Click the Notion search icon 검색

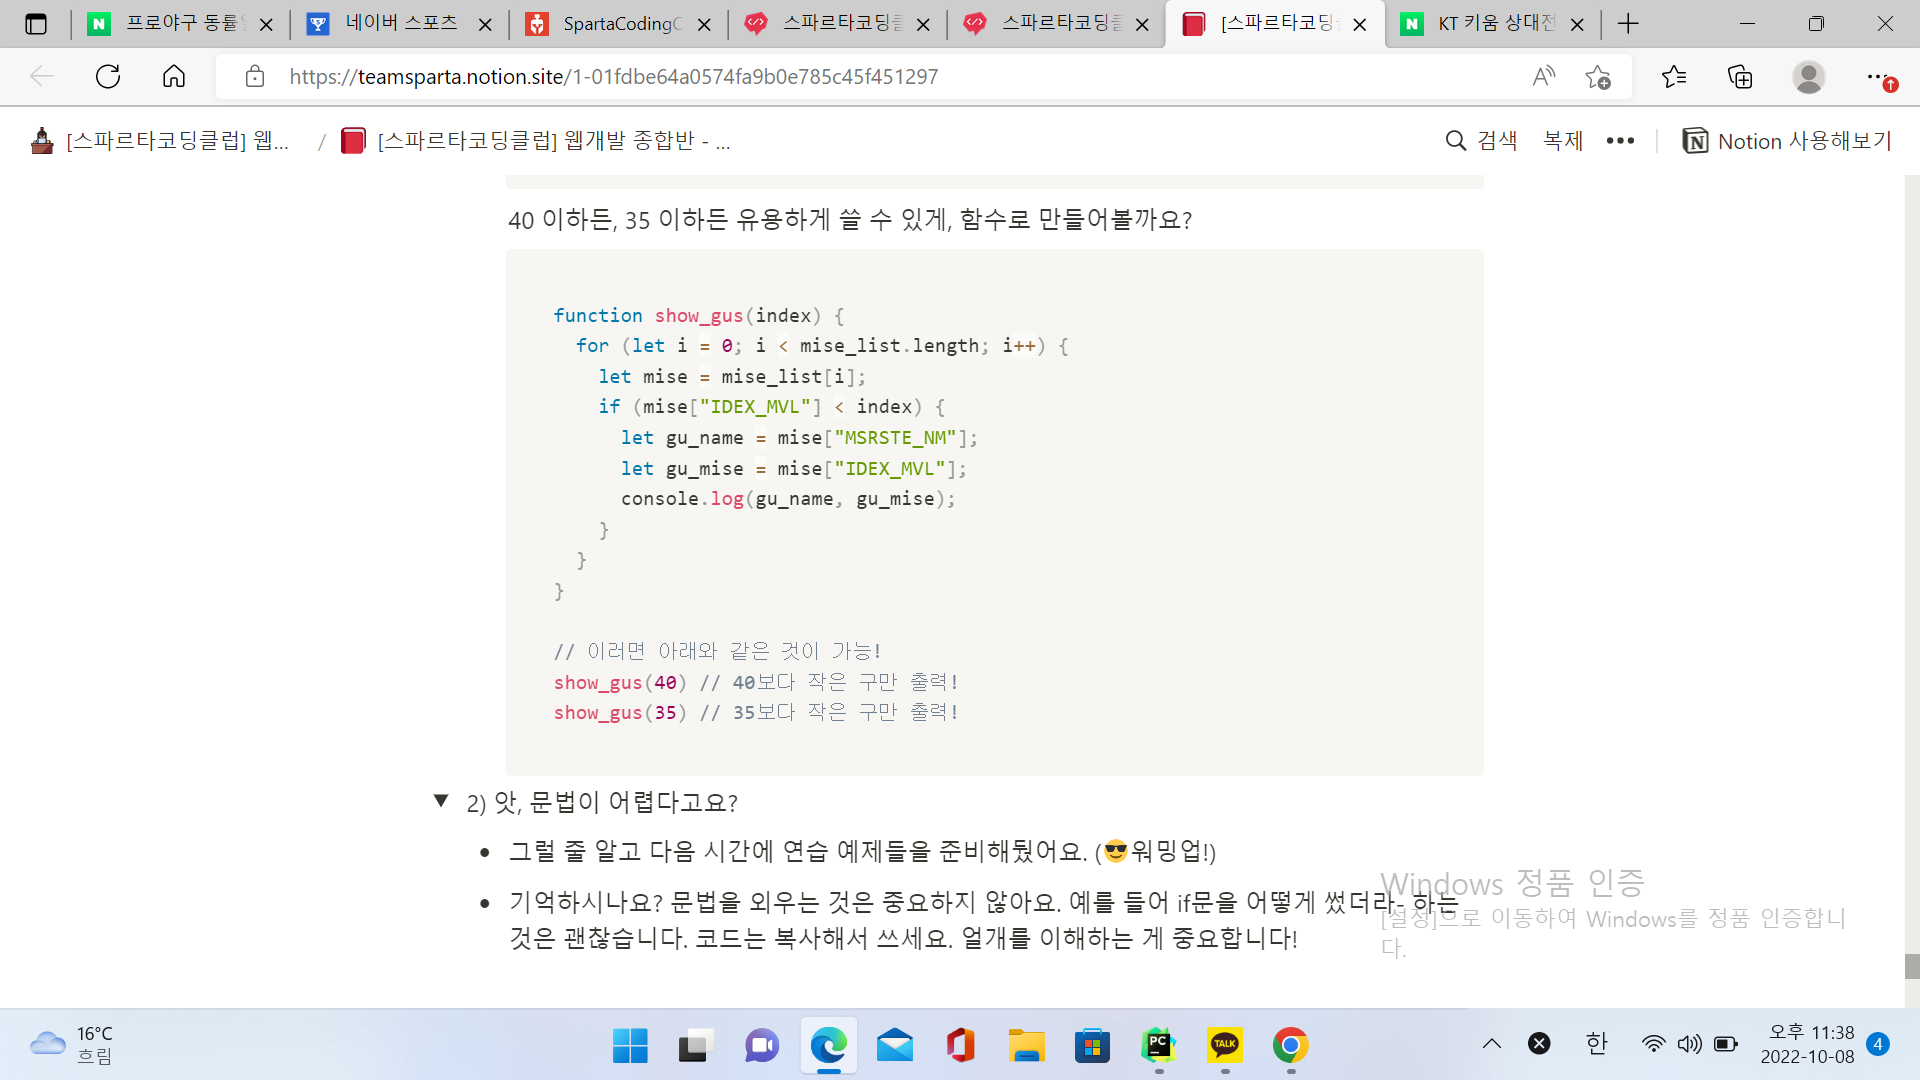coord(1481,141)
